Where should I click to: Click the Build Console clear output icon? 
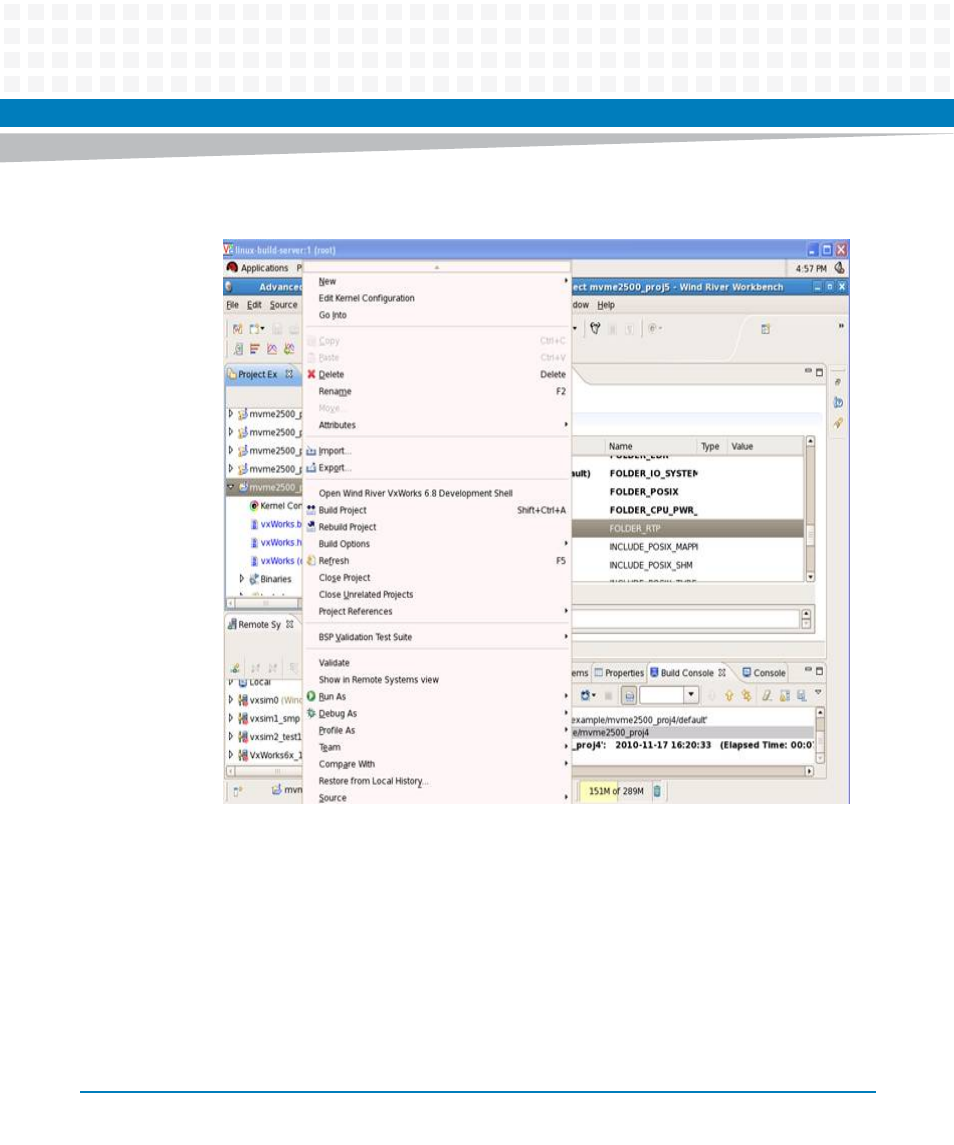[x=766, y=696]
